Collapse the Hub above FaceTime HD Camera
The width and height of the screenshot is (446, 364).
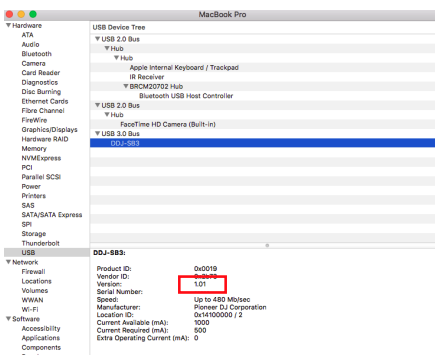[107, 115]
